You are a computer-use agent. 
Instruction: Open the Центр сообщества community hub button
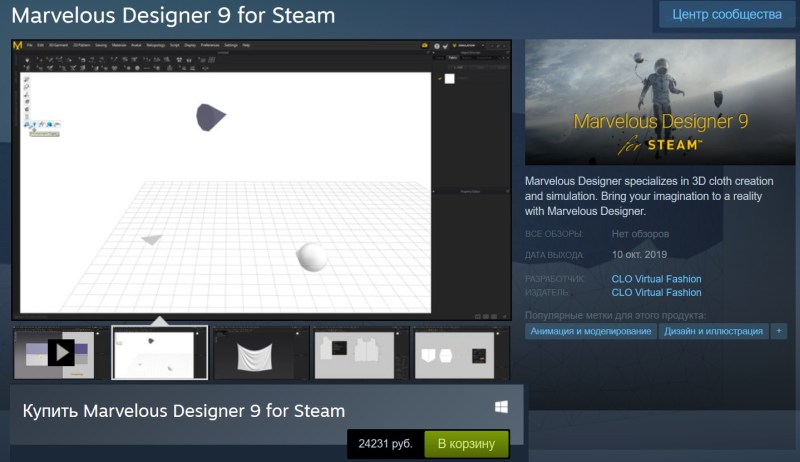(x=727, y=14)
